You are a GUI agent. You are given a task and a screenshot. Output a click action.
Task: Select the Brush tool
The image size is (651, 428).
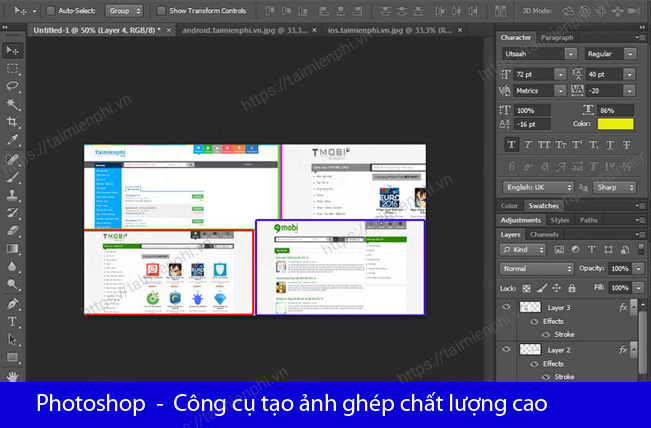click(x=12, y=176)
